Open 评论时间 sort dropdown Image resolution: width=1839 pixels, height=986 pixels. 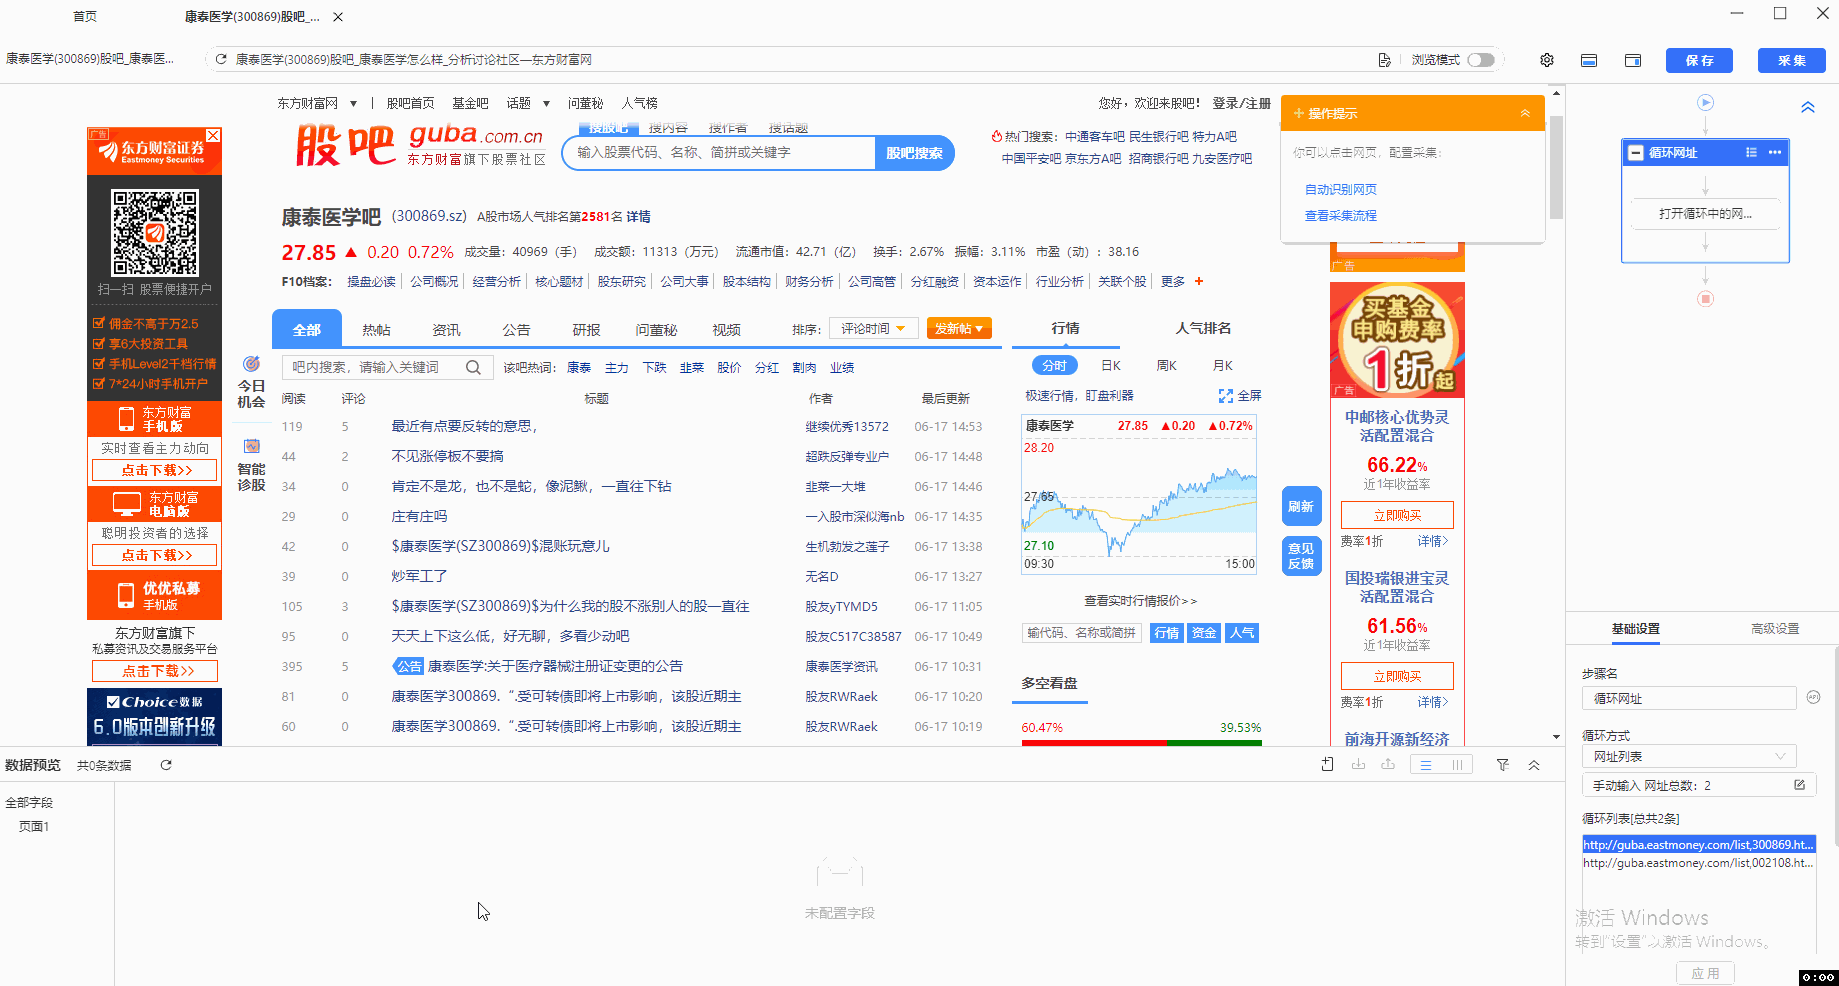[873, 328]
